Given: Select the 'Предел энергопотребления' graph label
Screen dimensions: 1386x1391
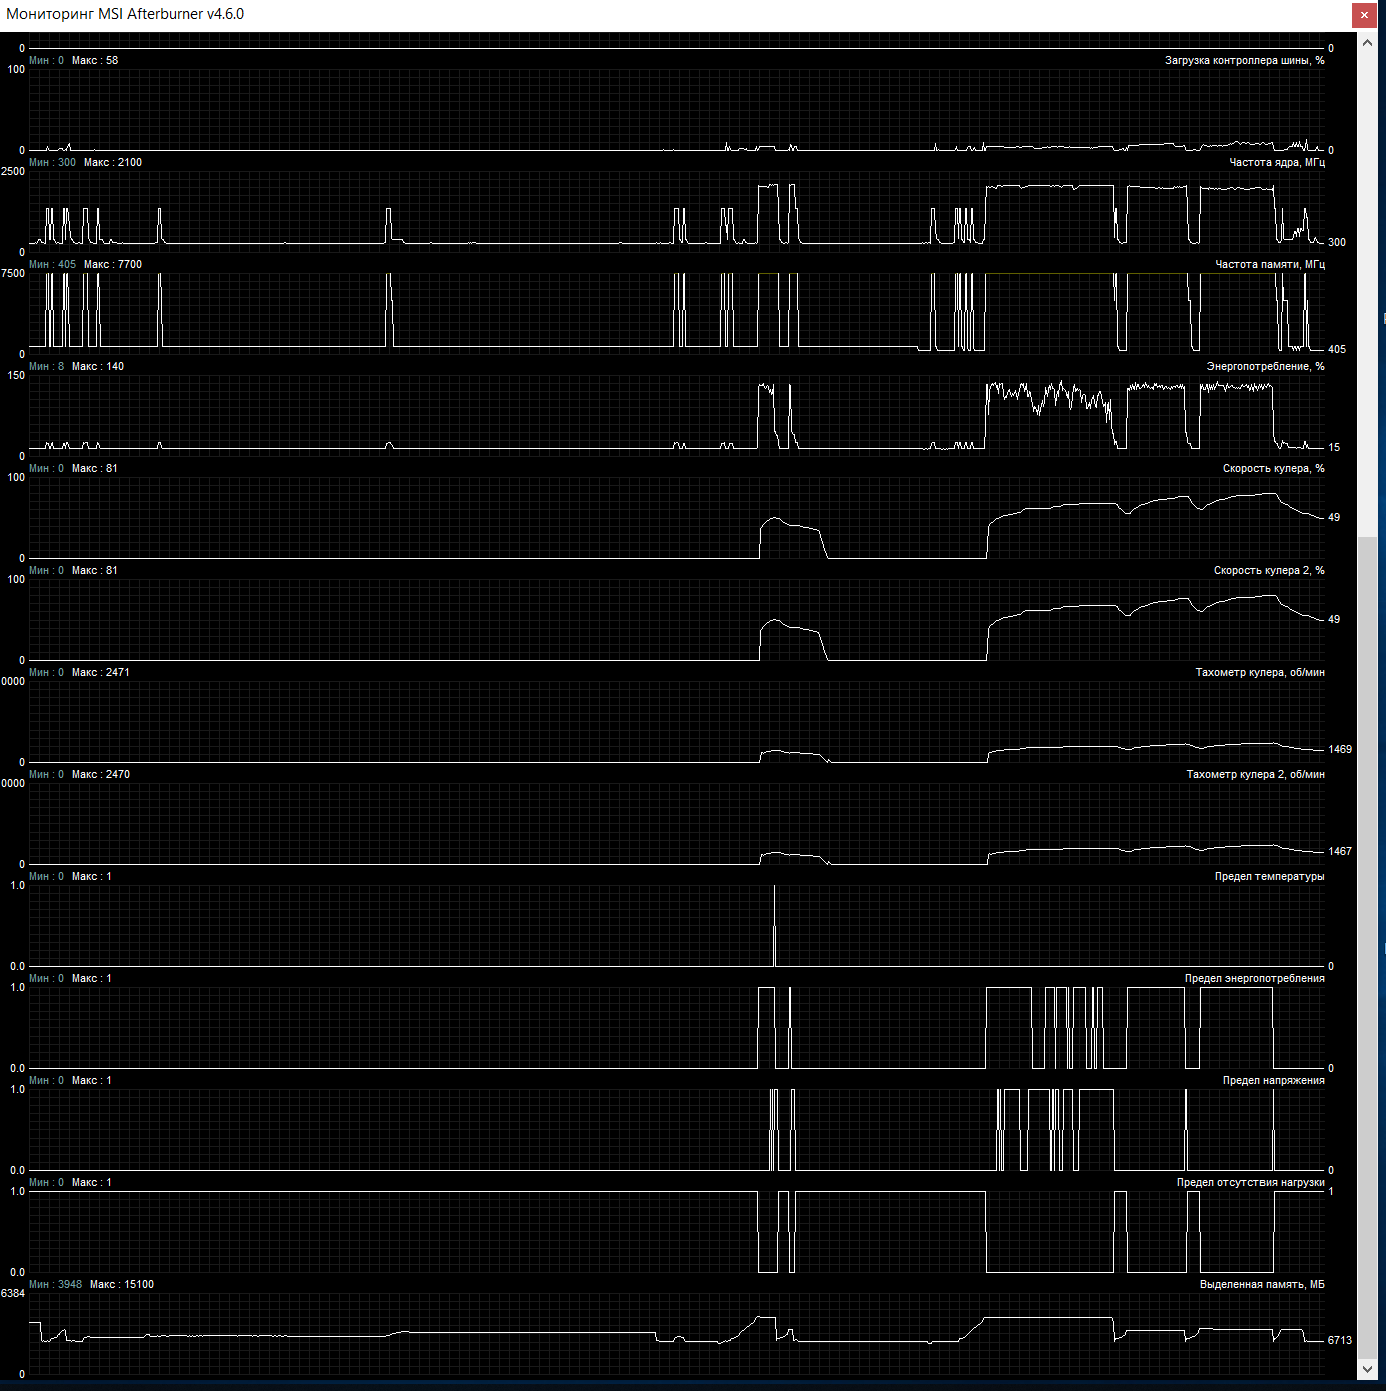Looking at the screenshot, I should point(1254,978).
